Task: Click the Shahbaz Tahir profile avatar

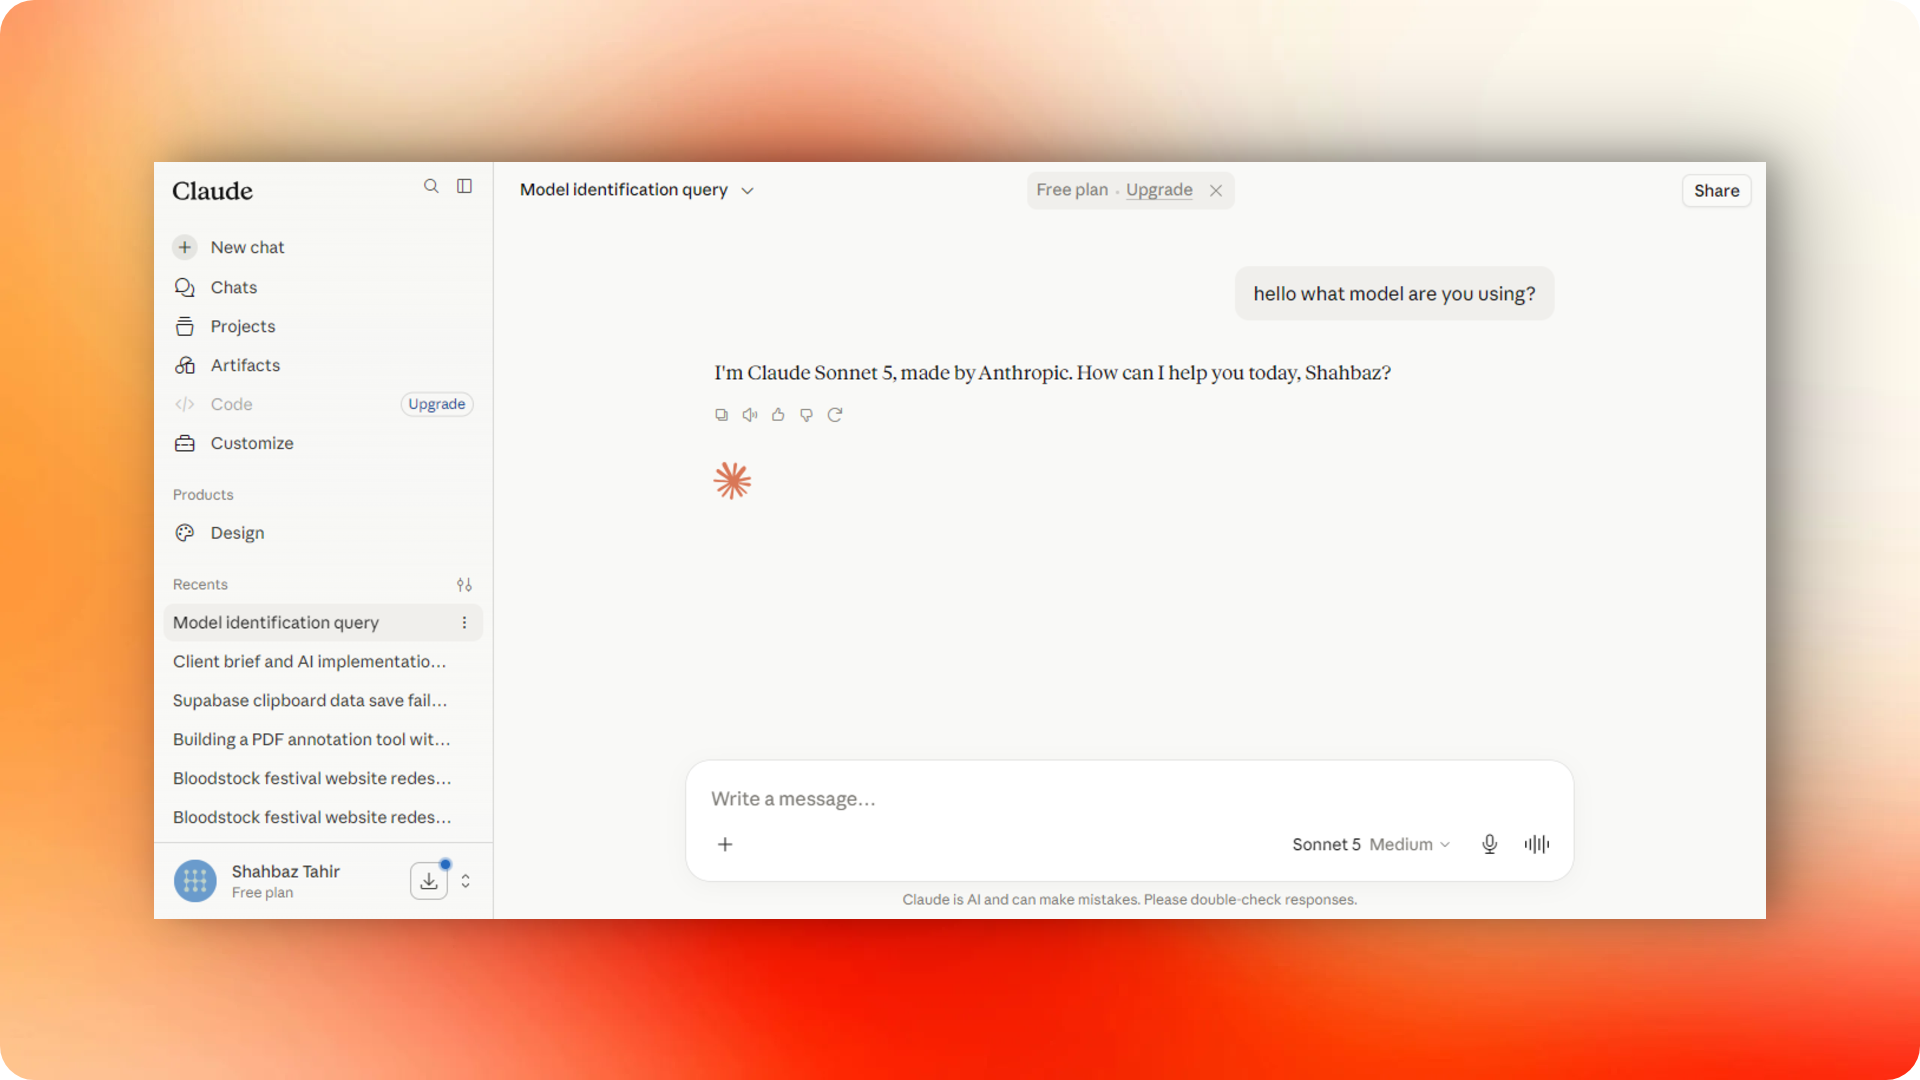Action: (x=195, y=881)
